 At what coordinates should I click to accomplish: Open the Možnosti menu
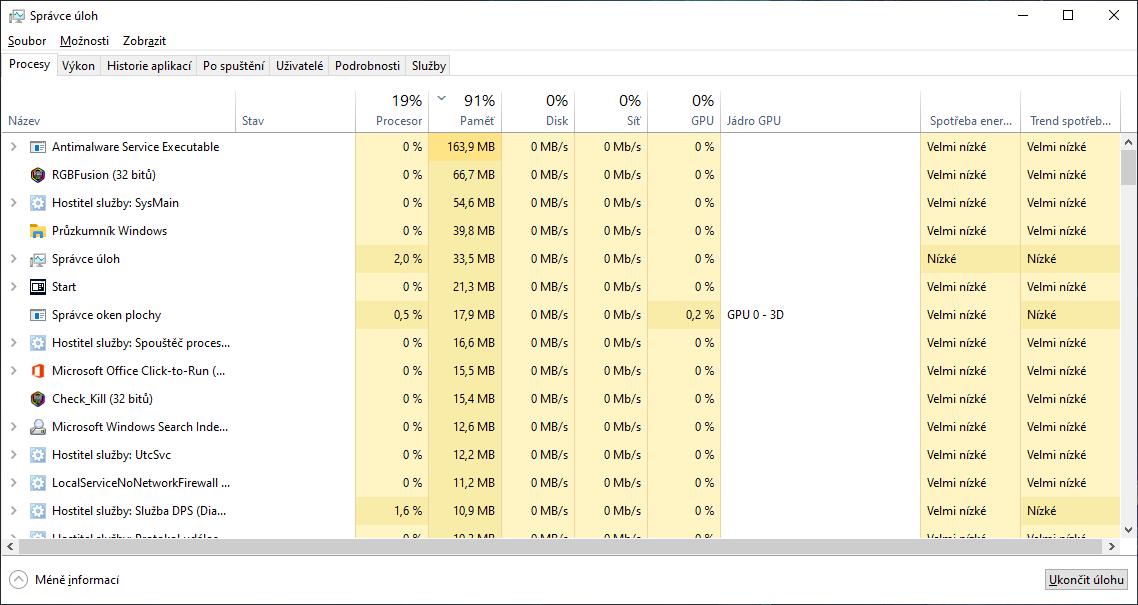click(84, 41)
